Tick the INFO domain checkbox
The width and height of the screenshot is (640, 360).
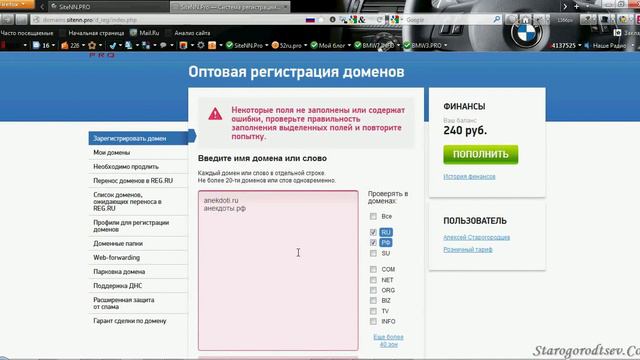coord(373,322)
